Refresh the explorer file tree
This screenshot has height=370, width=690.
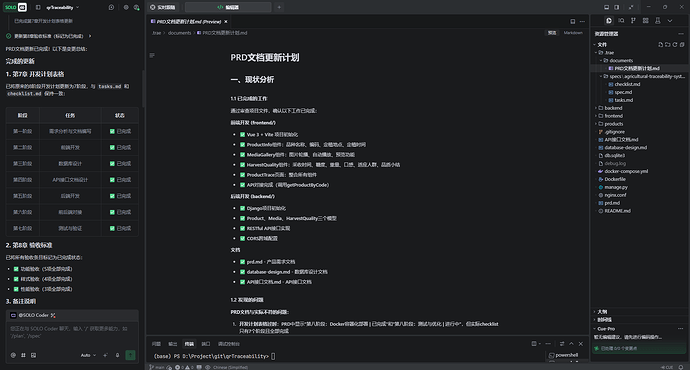[675, 44]
